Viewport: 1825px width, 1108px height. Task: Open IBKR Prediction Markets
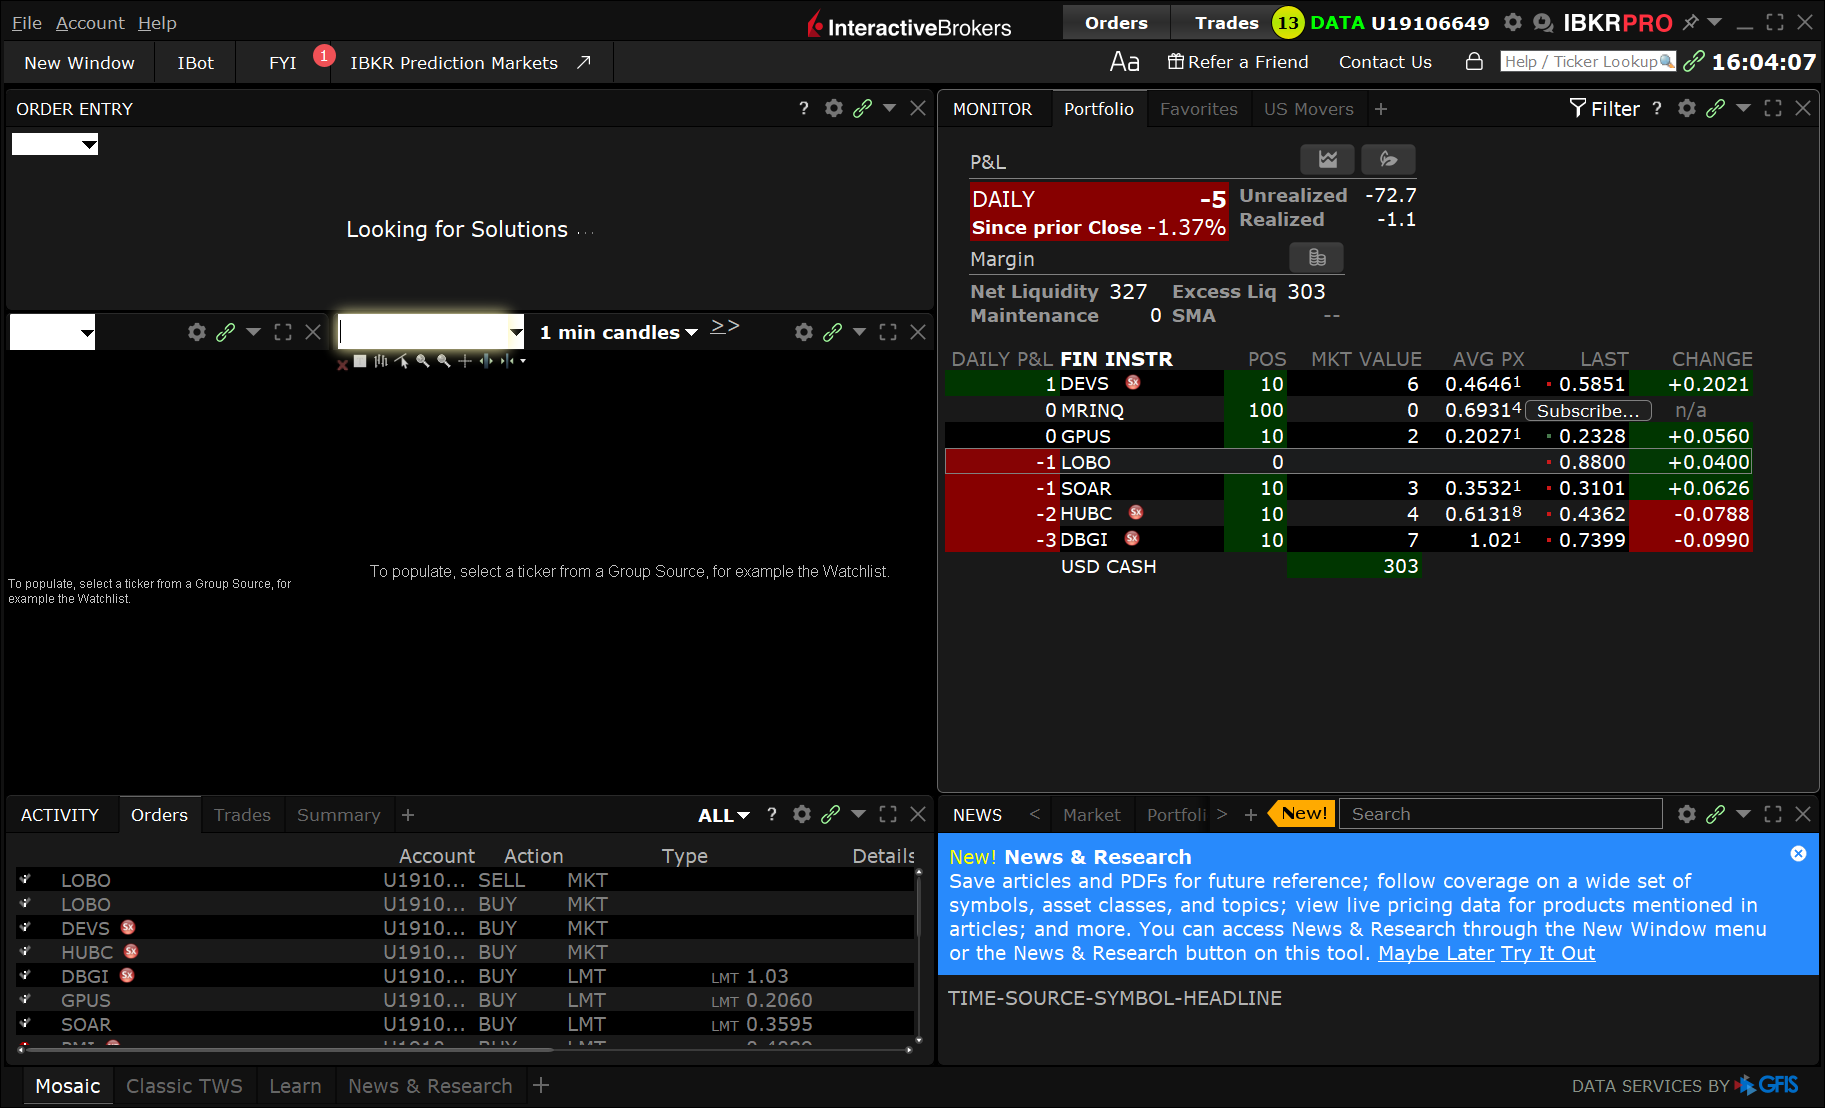click(x=470, y=63)
